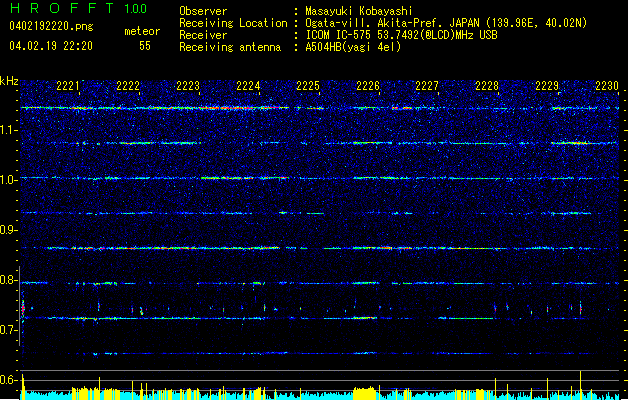Viewport: 629px width, 400px height.
Task: Click the 2229 time marker
Action: (547, 86)
